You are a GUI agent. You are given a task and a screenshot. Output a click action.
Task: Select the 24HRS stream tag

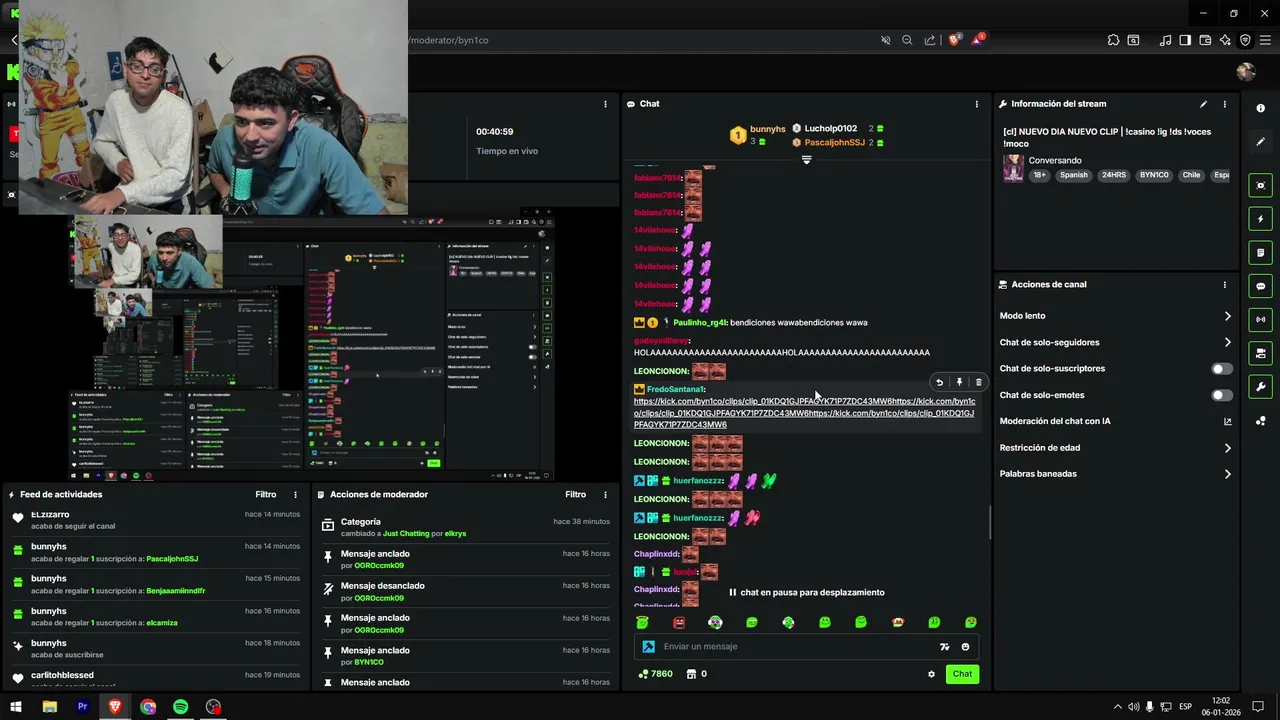[x=1113, y=175]
